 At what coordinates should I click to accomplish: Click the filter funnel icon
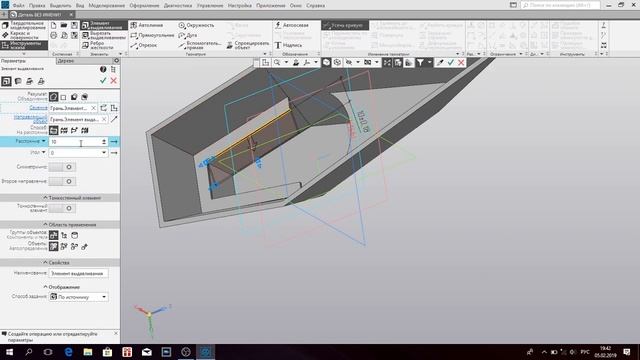pyautogui.click(x=420, y=62)
